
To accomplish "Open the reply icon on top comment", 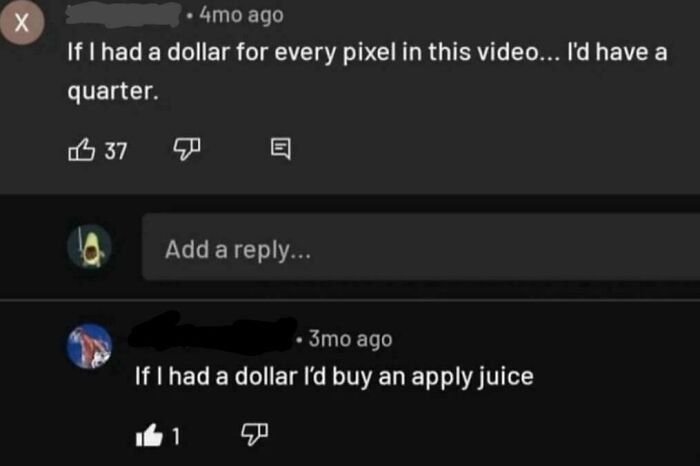I will coord(281,149).
